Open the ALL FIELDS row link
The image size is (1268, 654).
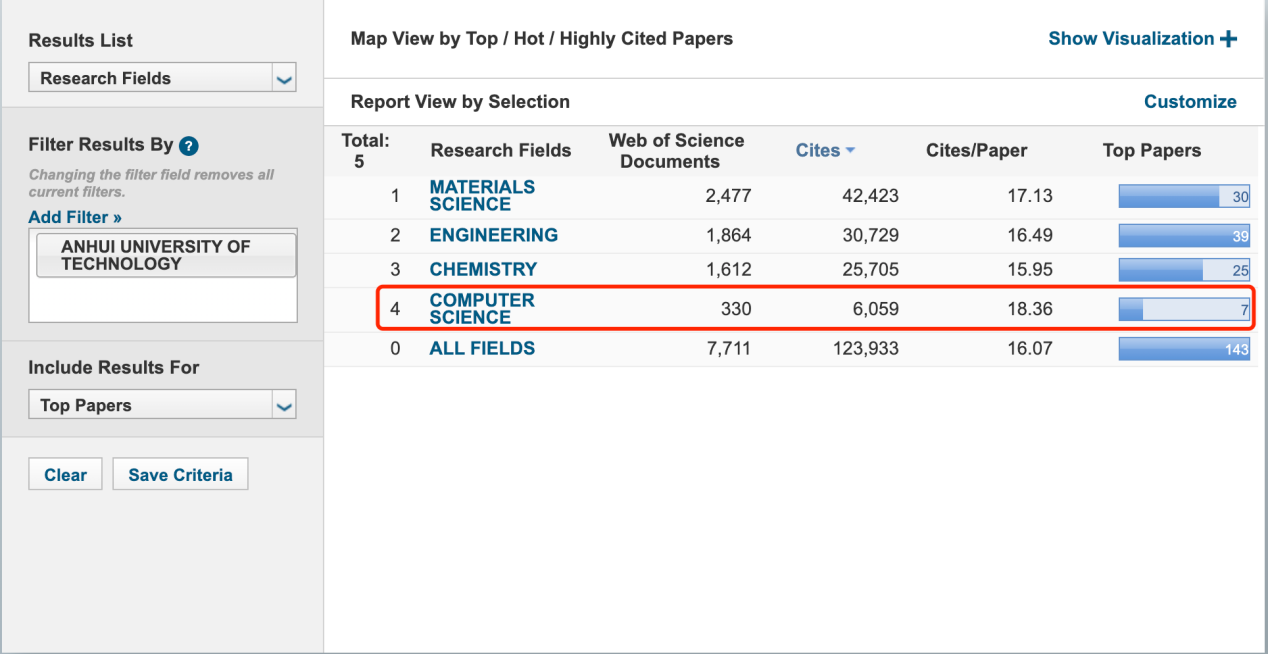[x=482, y=348]
